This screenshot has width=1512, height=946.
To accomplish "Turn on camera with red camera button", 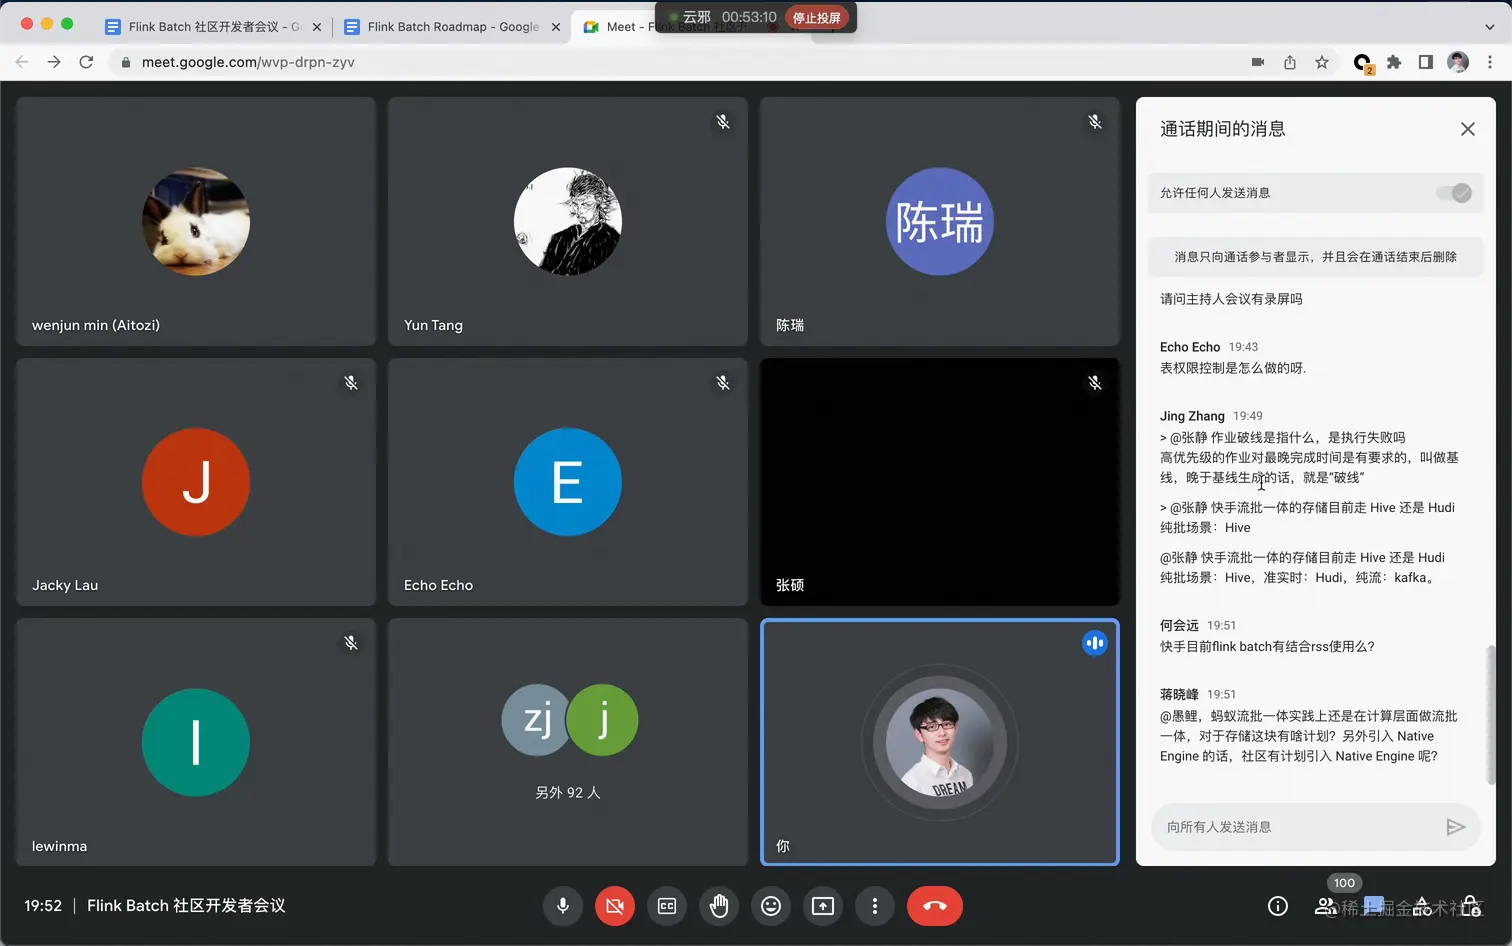I will [x=615, y=906].
